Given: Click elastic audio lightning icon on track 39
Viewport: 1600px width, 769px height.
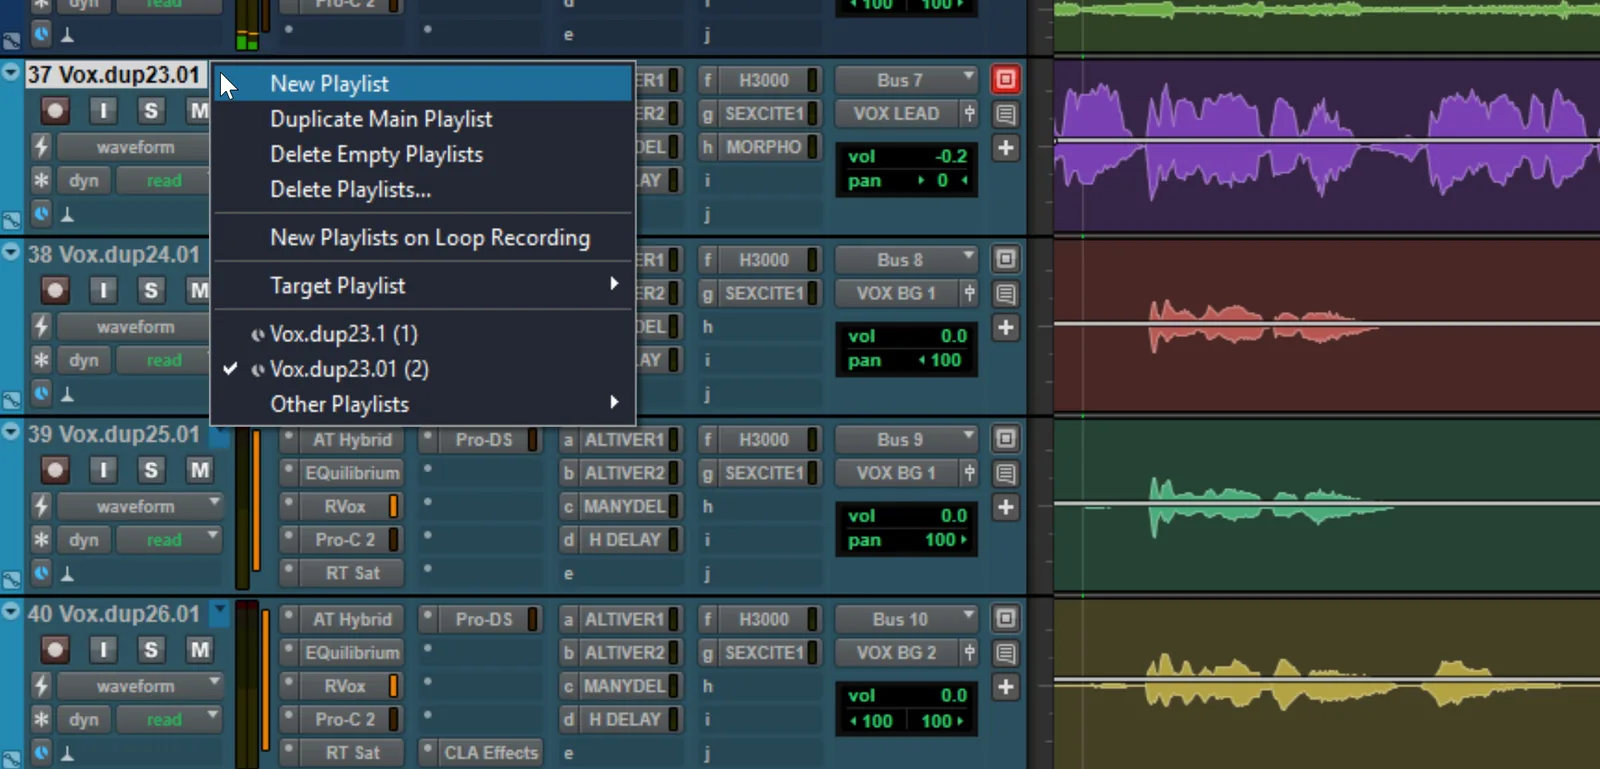Looking at the screenshot, I should [x=41, y=507].
